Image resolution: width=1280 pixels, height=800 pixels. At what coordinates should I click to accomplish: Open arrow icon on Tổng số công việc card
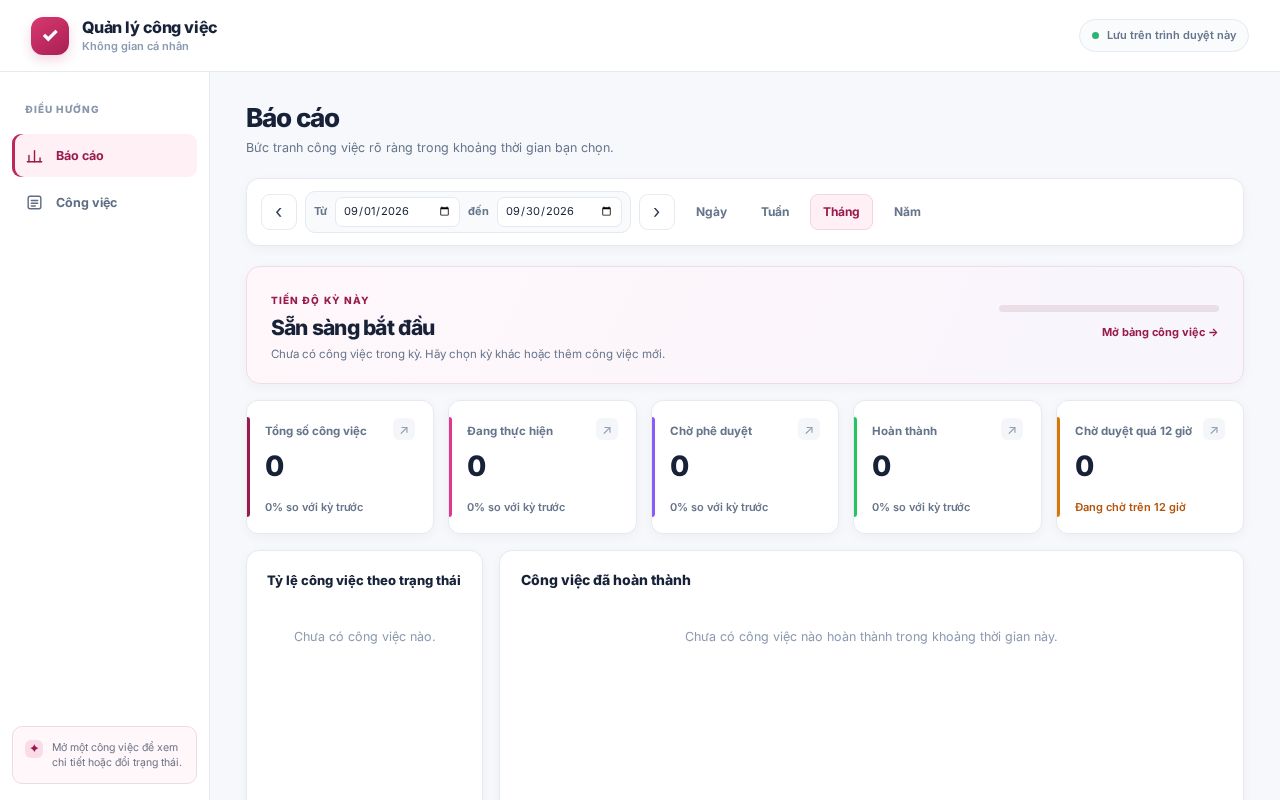[x=404, y=430]
